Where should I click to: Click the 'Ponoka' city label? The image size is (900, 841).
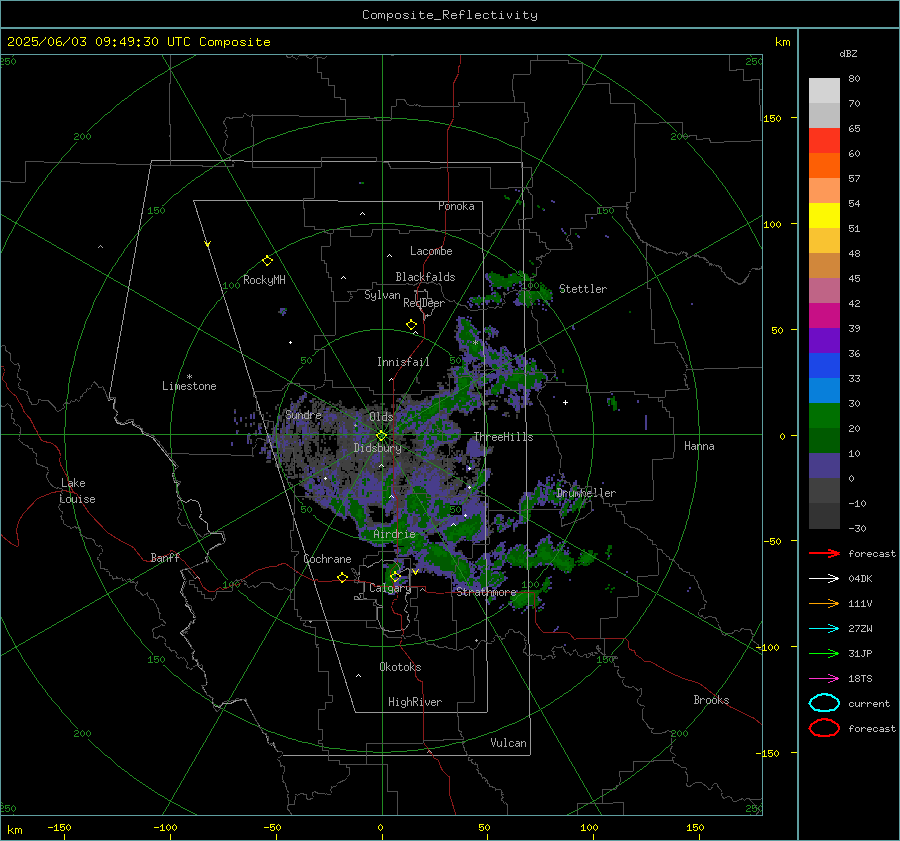pyautogui.click(x=456, y=206)
